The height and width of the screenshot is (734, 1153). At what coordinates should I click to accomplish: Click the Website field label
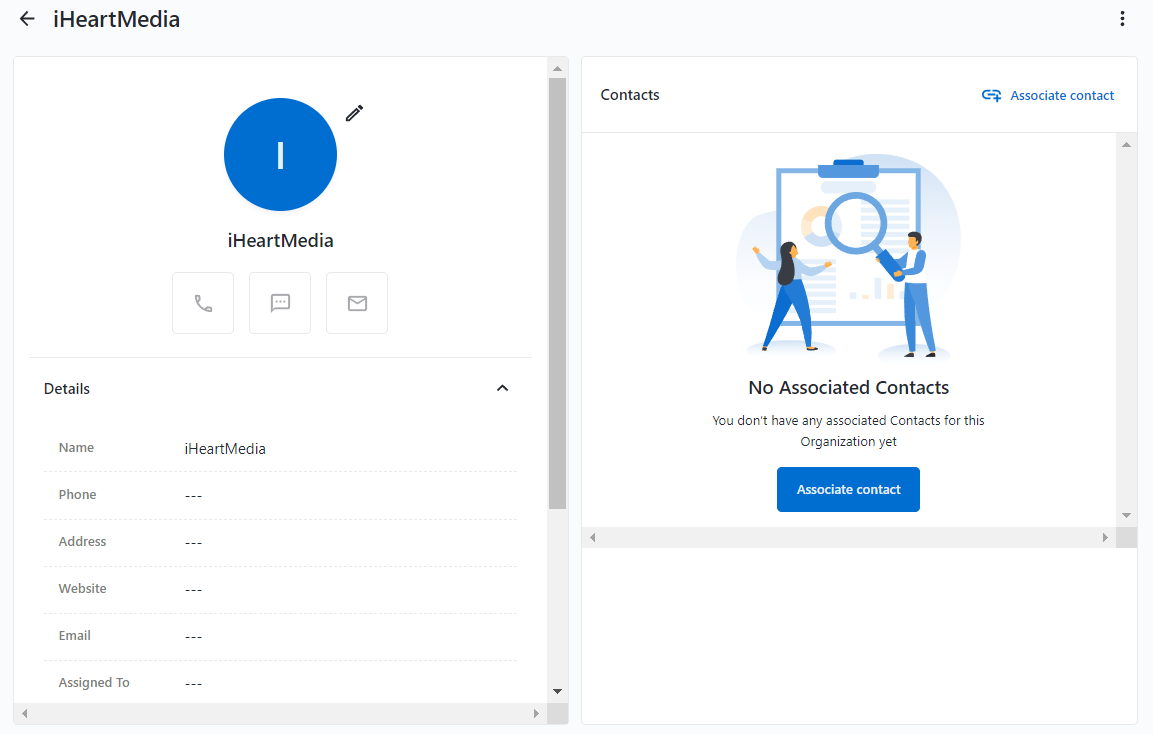coord(82,588)
